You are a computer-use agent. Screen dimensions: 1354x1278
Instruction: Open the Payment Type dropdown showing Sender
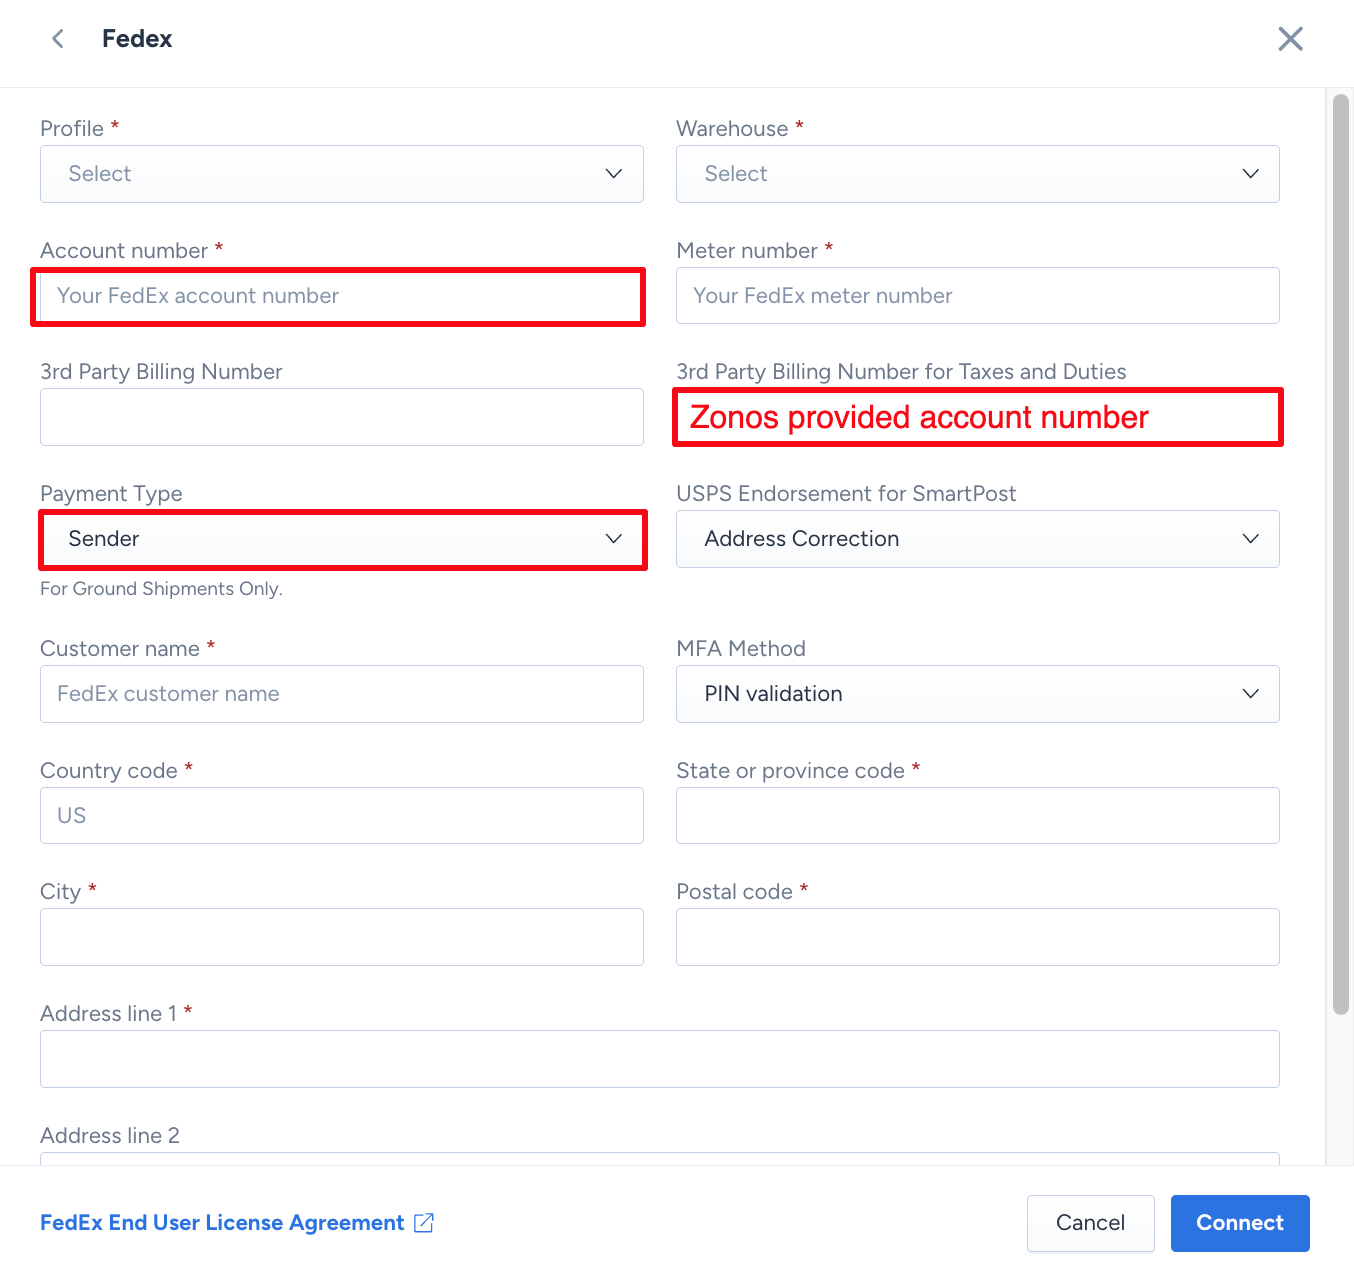tap(341, 539)
